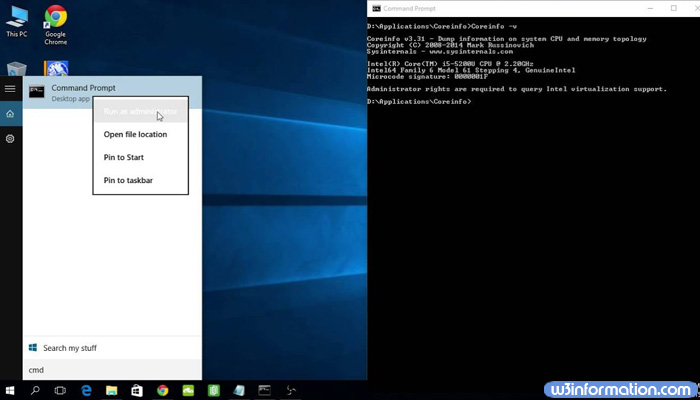This screenshot has width=700, height=400.
Task: Choose Pin to Start option
Action: click(141, 157)
